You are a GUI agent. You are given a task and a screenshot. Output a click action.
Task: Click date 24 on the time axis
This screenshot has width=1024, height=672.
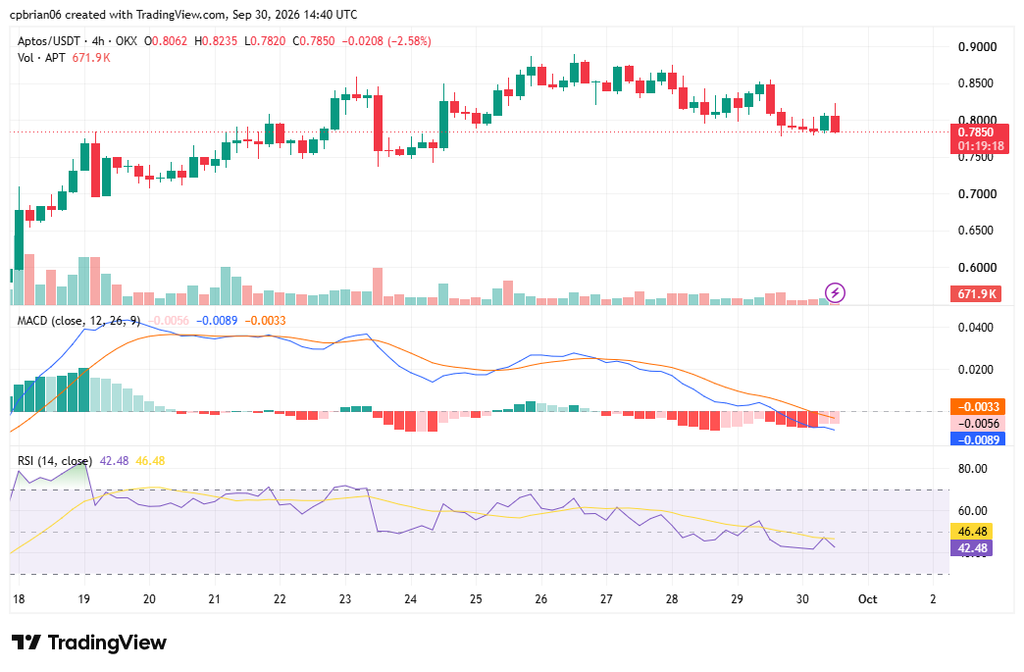pos(410,599)
